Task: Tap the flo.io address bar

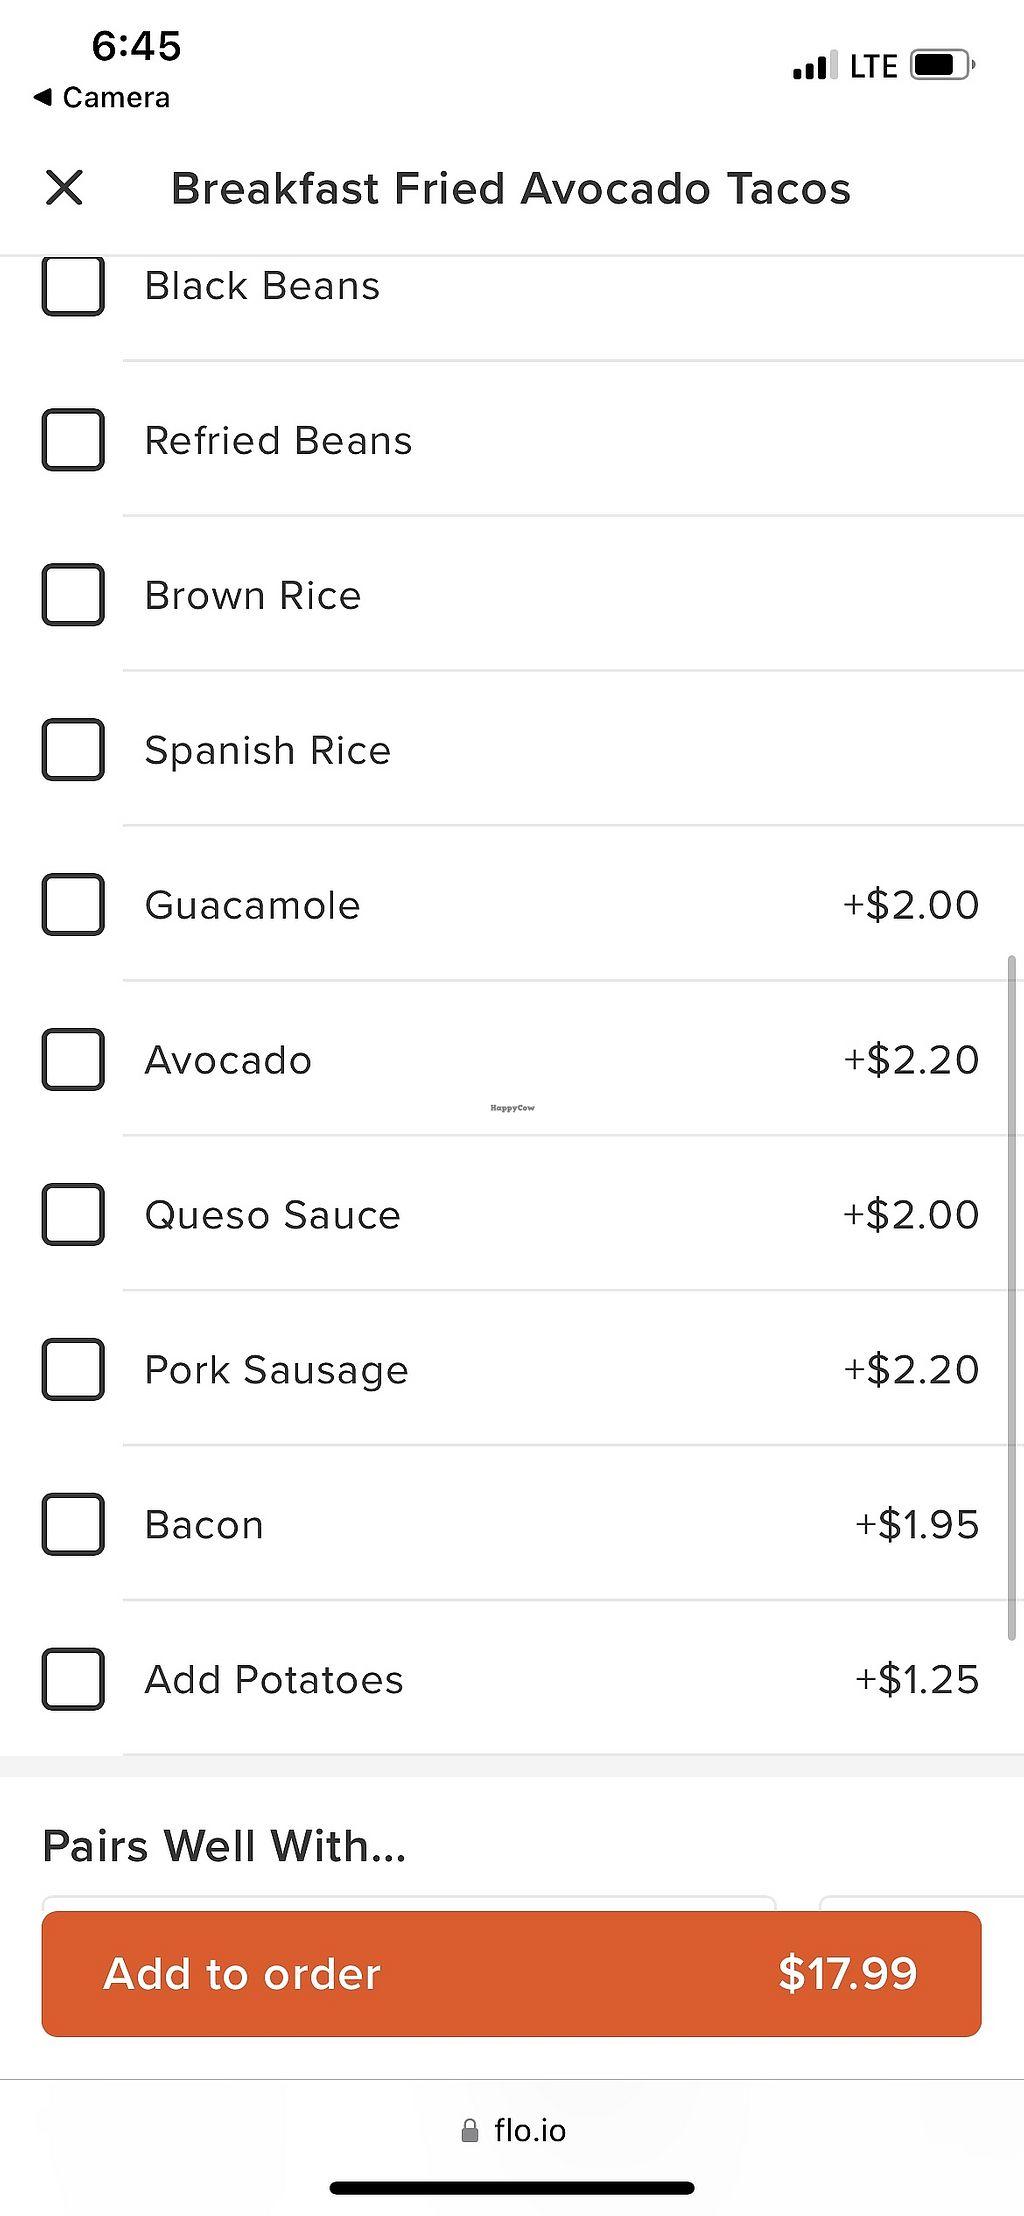Action: click(528, 2131)
